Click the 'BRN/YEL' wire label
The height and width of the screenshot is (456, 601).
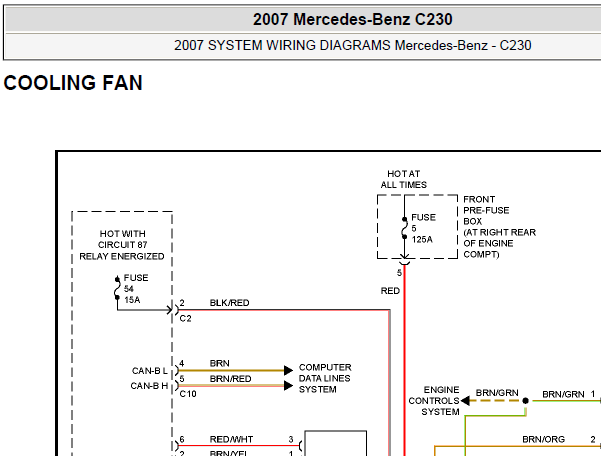(230, 453)
